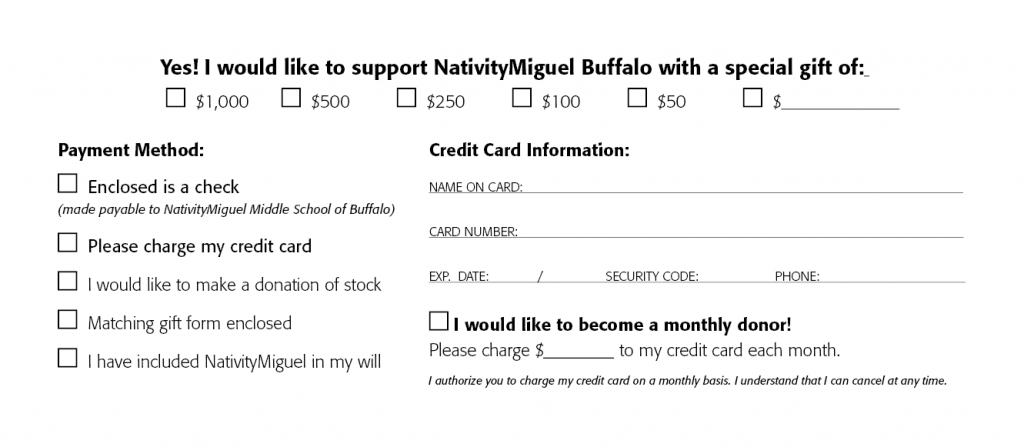
Task: Check the $100 gift option
Action: (521, 98)
